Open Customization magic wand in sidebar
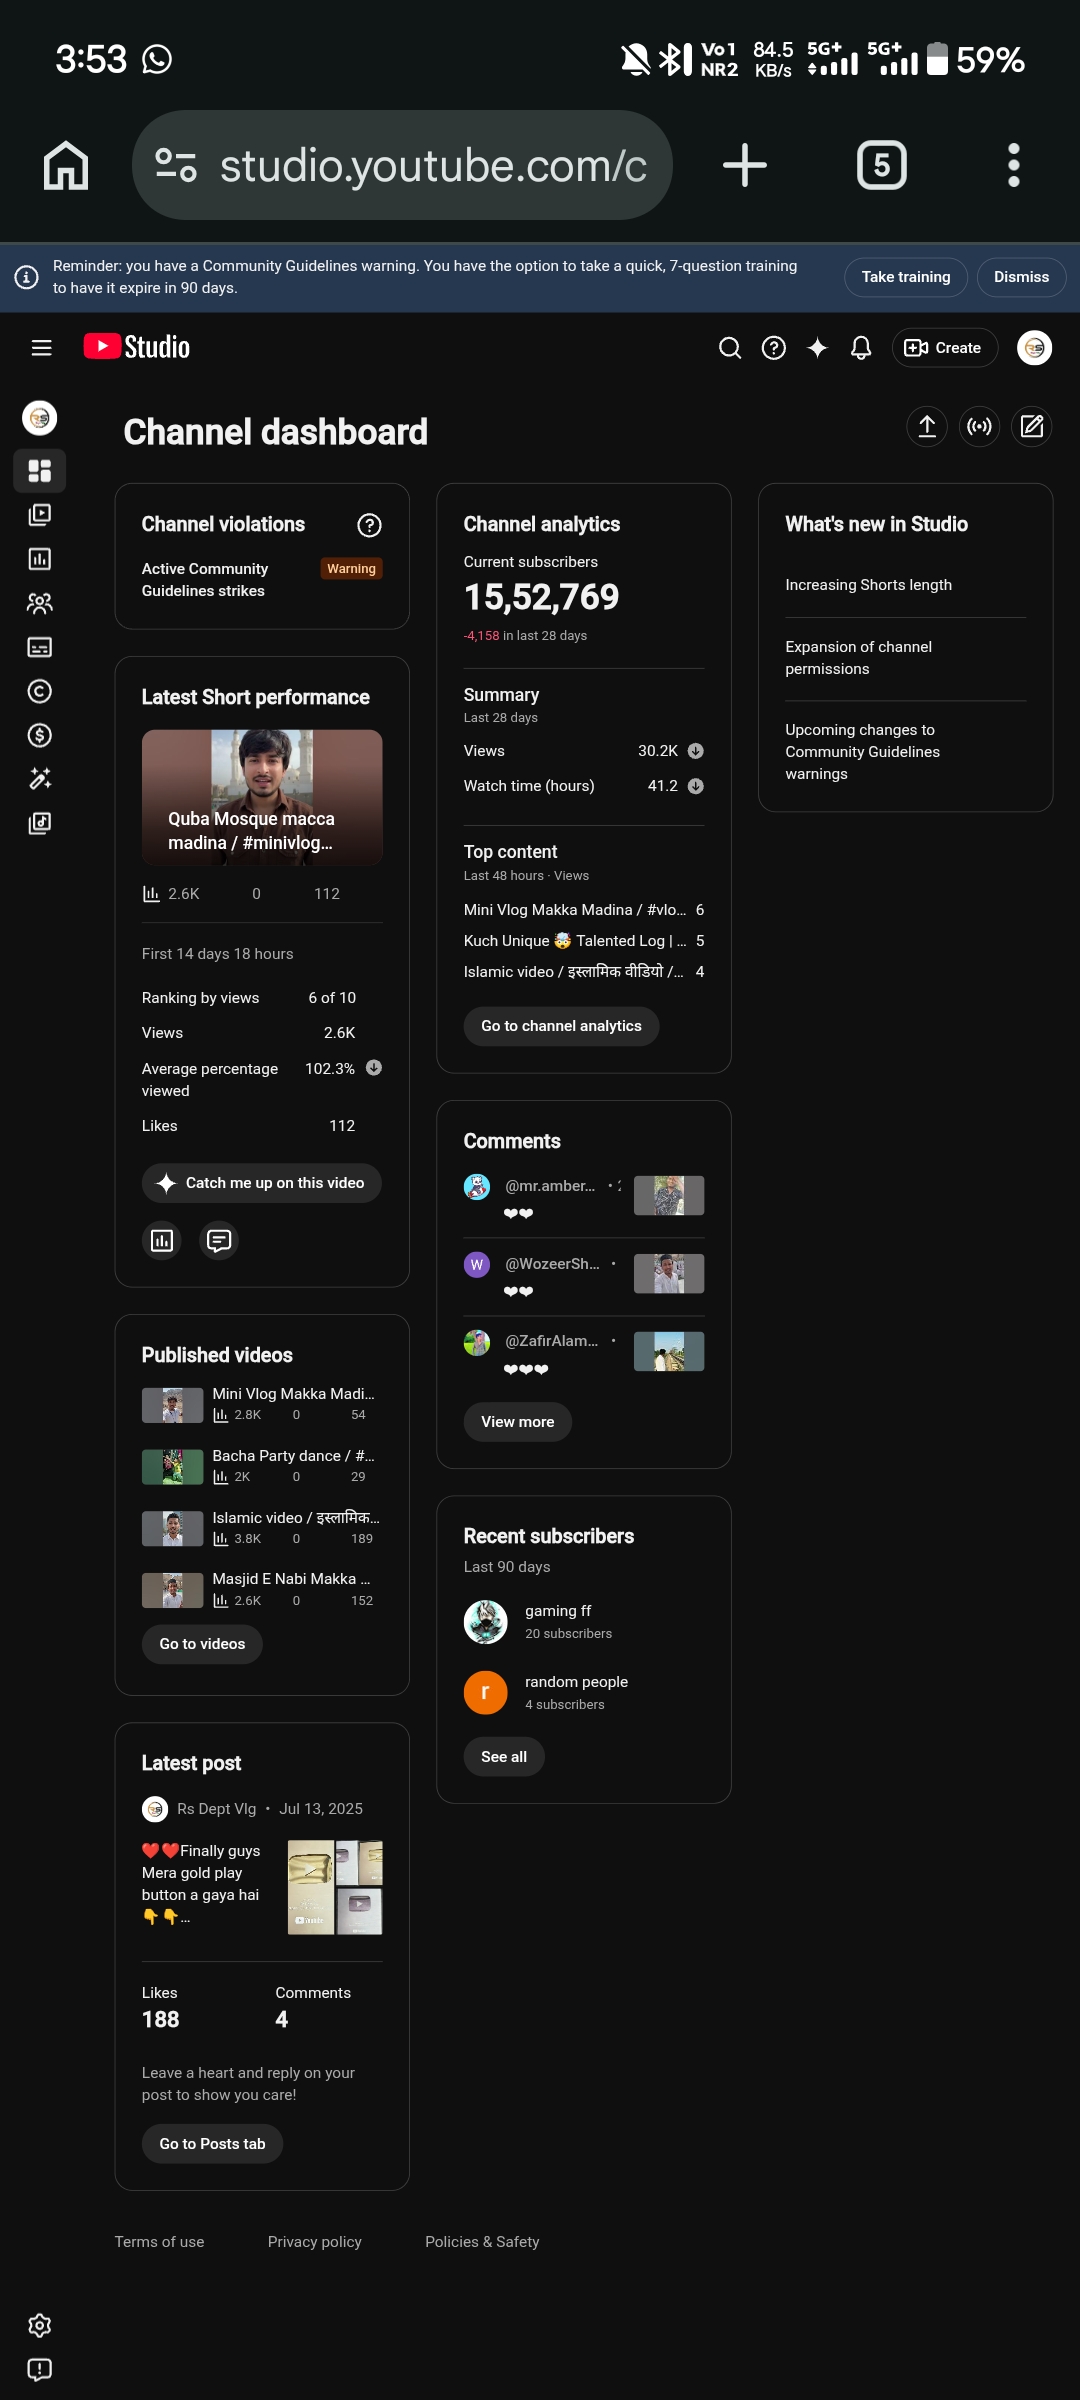The height and width of the screenshot is (2400, 1080). (40, 779)
